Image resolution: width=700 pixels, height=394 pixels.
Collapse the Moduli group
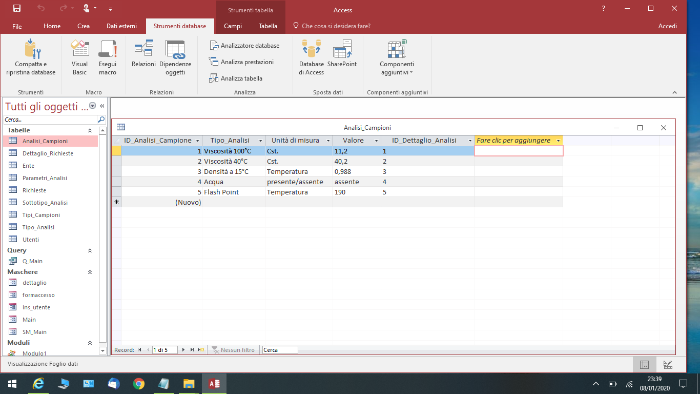(90, 343)
